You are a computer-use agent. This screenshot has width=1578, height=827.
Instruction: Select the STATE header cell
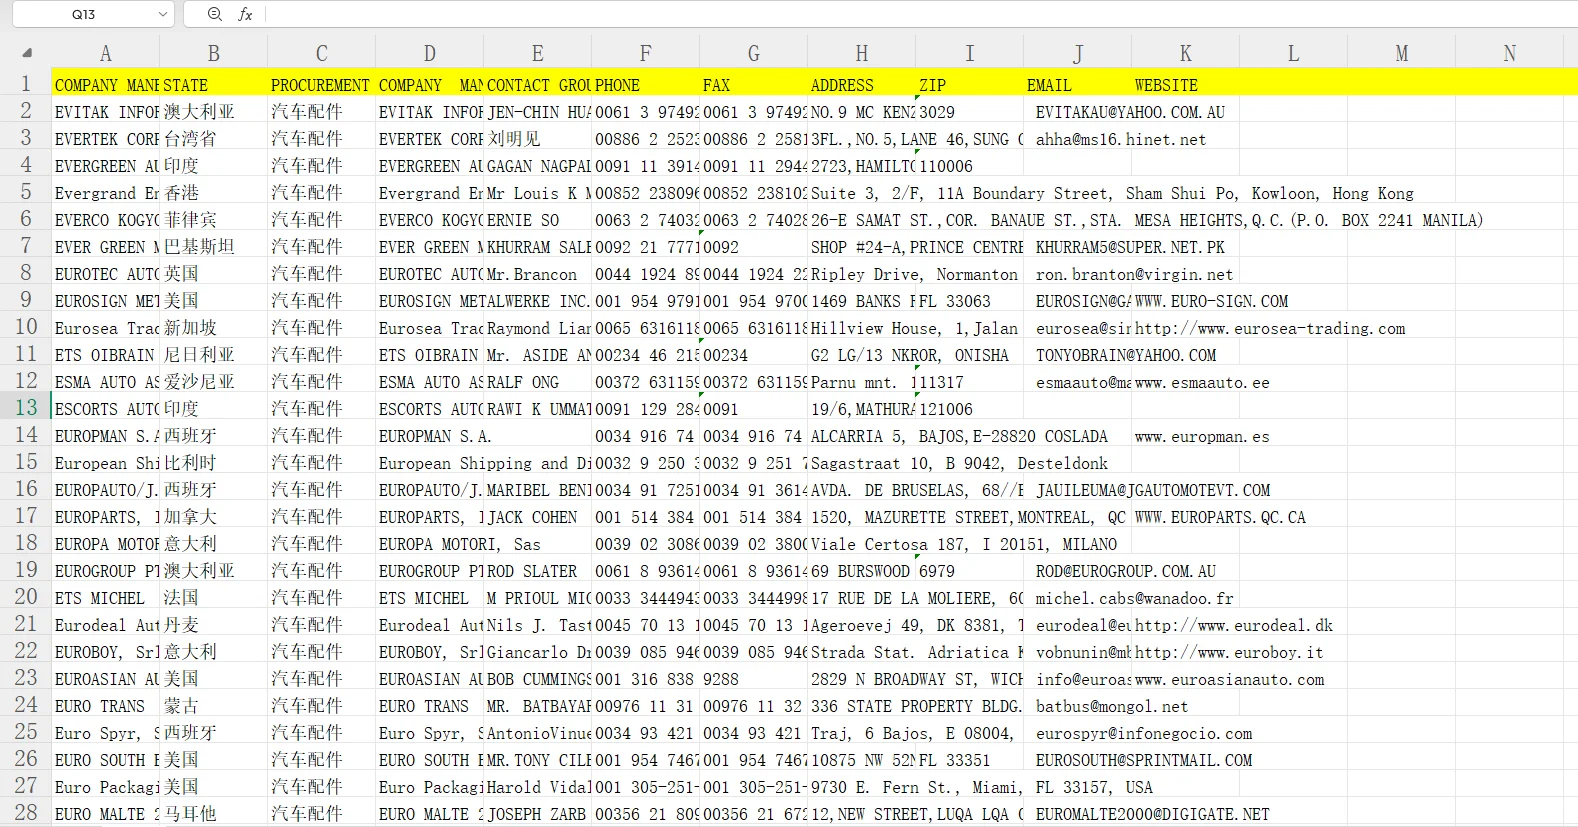point(213,85)
